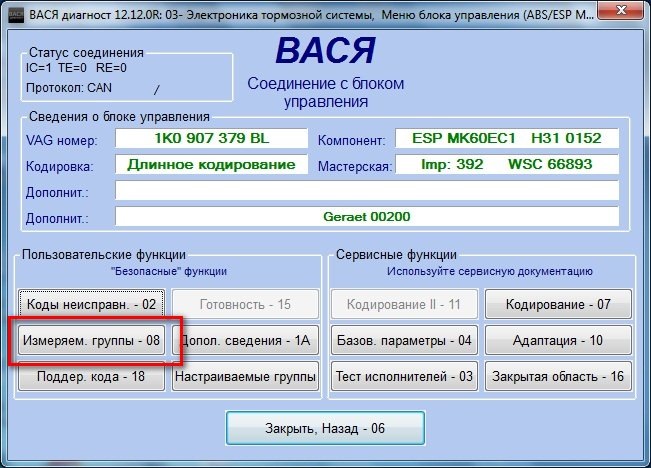
Task: Open 'Кодирование - 07' coding function
Action: pos(558,304)
